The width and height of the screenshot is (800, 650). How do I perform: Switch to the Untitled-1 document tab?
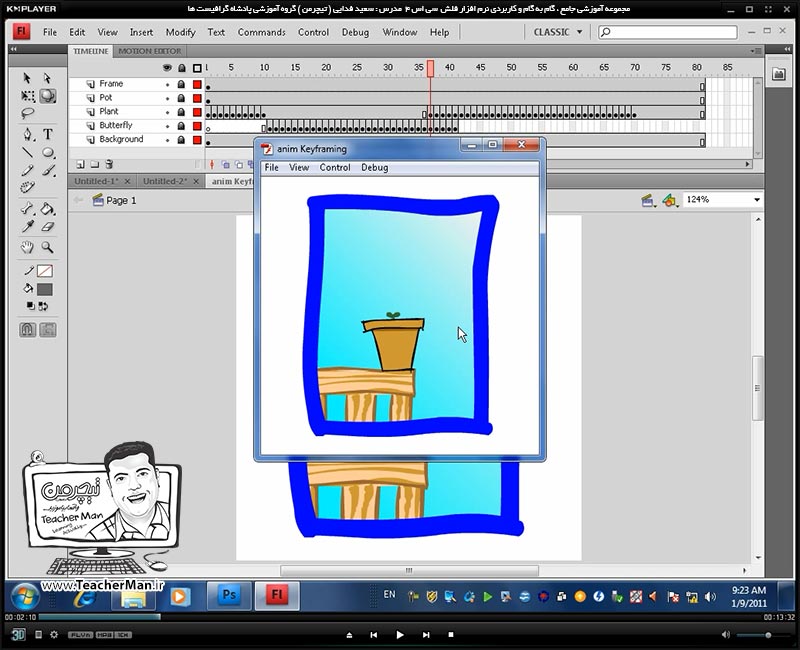click(x=95, y=181)
